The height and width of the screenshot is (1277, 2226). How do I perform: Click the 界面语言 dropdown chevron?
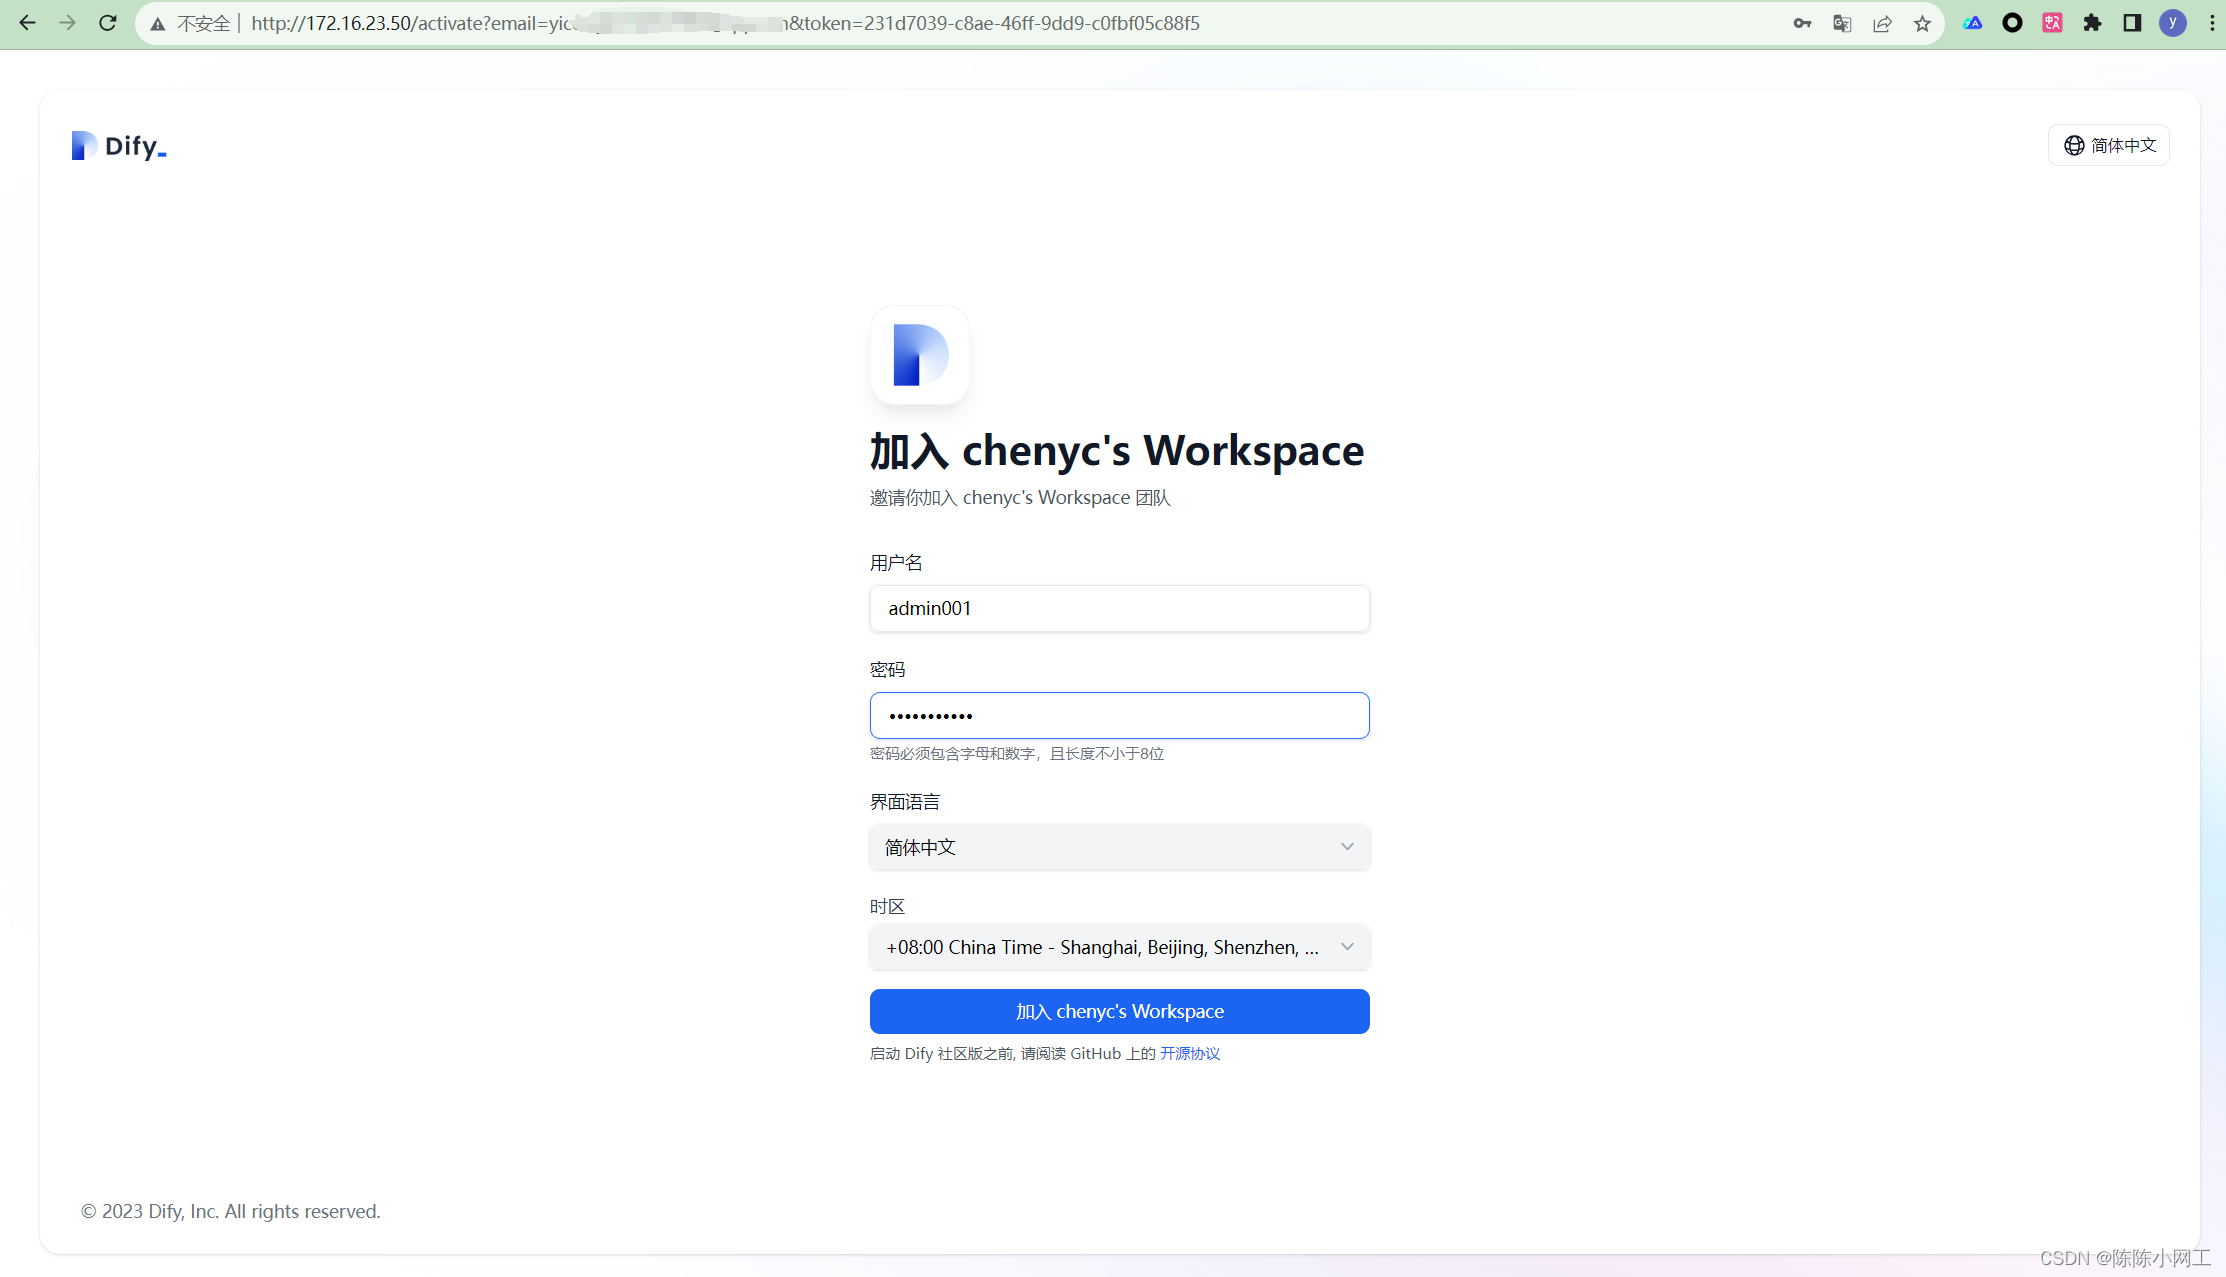1347,847
